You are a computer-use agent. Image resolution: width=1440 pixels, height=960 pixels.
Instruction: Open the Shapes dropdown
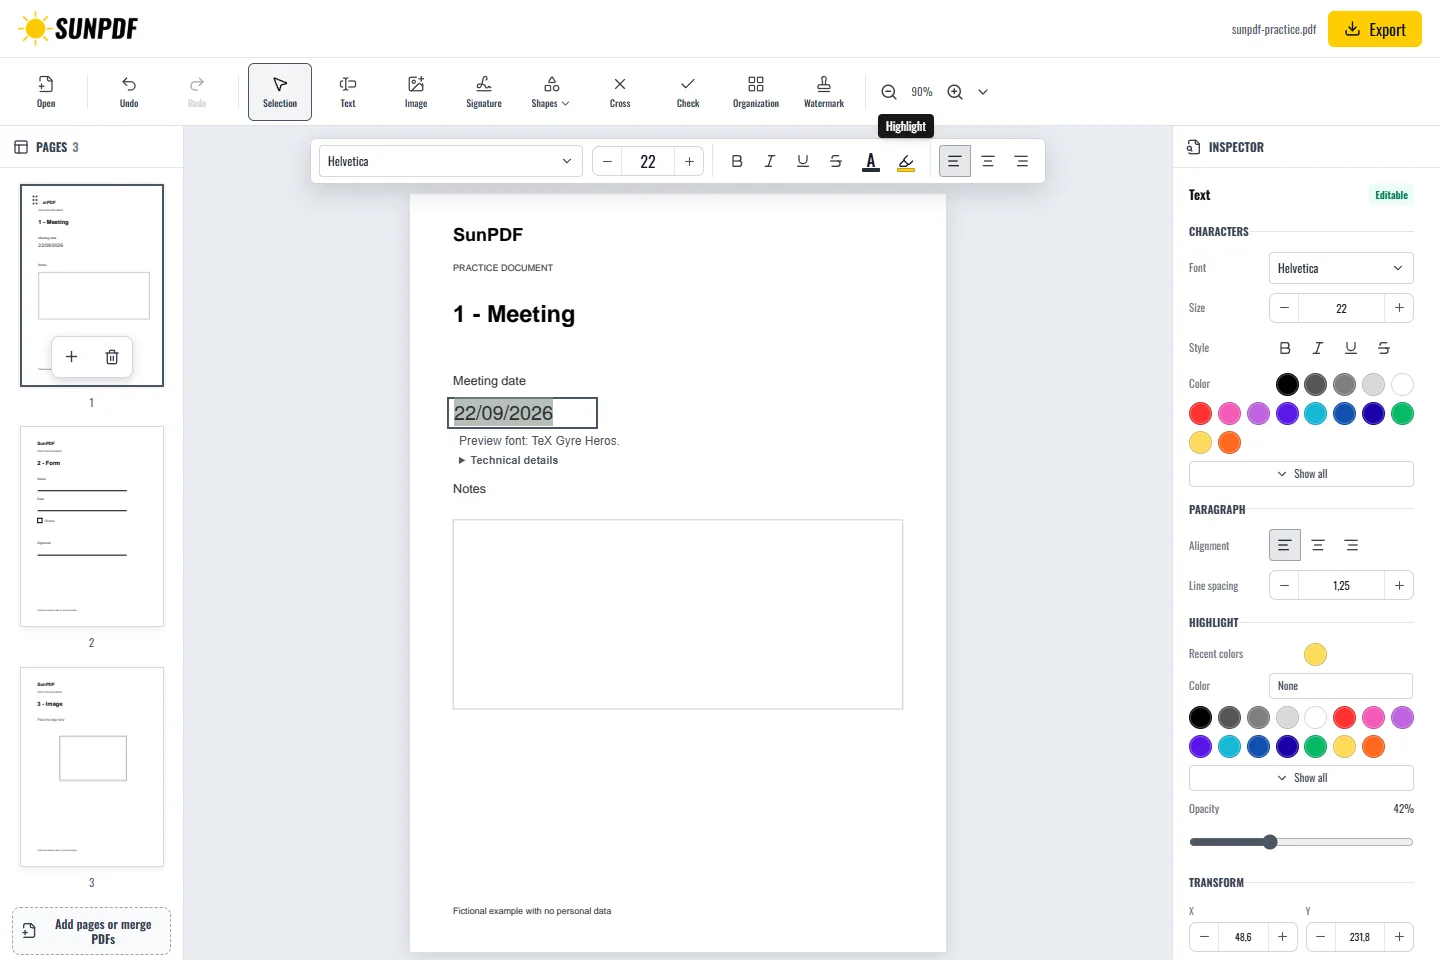click(x=551, y=92)
